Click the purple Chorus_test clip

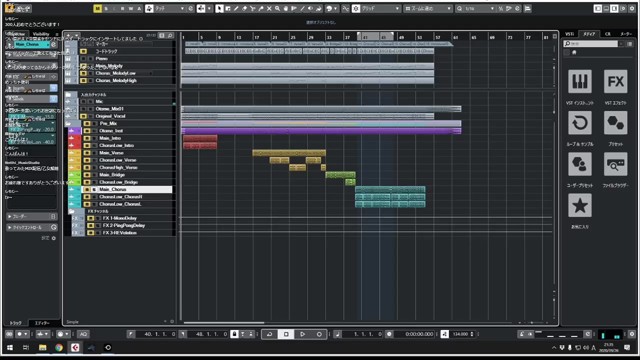[x=321, y=131]
